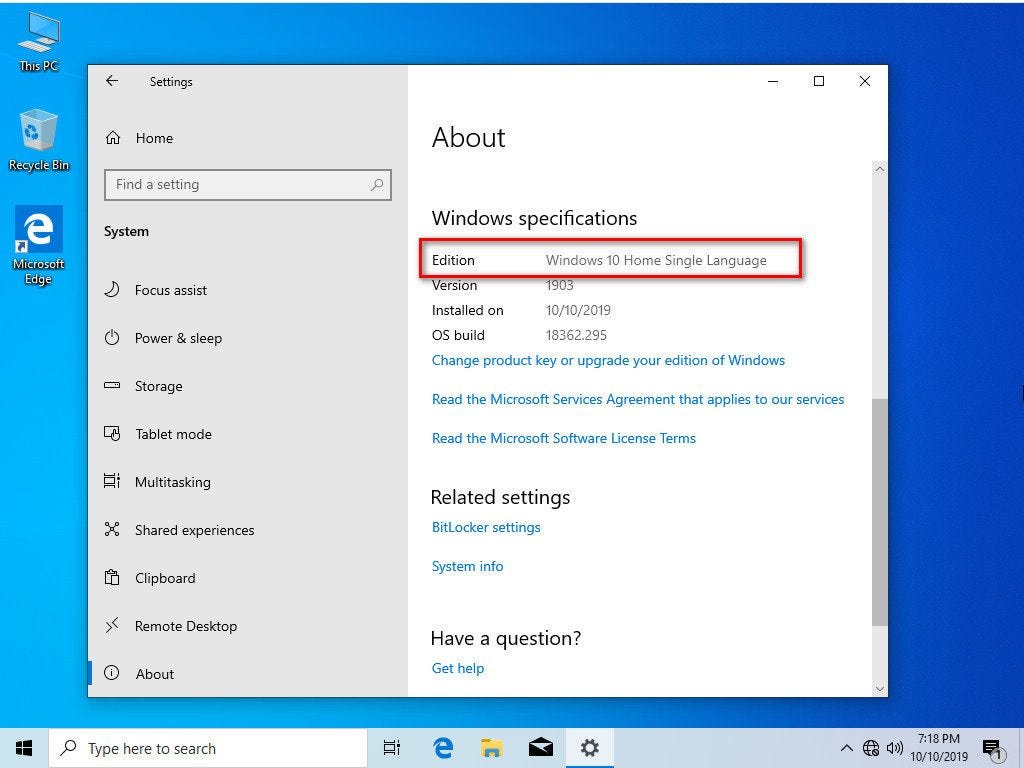Launch Microsoft Edge from the taskbar
Screen dimensions: 1024x768
coord(441,747)
